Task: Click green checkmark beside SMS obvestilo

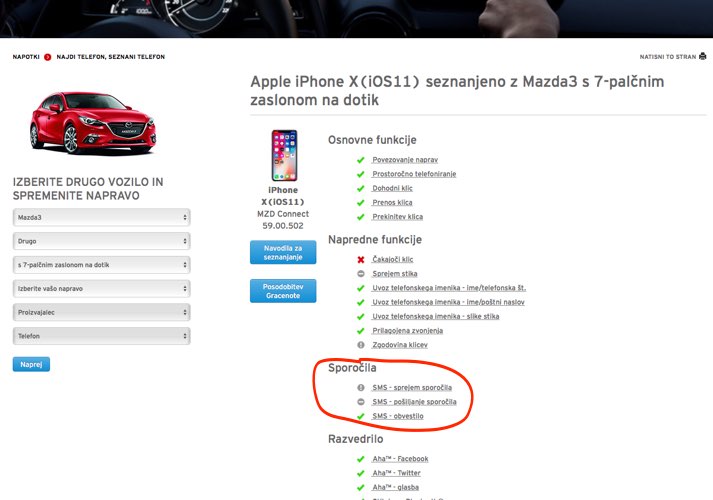Action: coord(361,416)
